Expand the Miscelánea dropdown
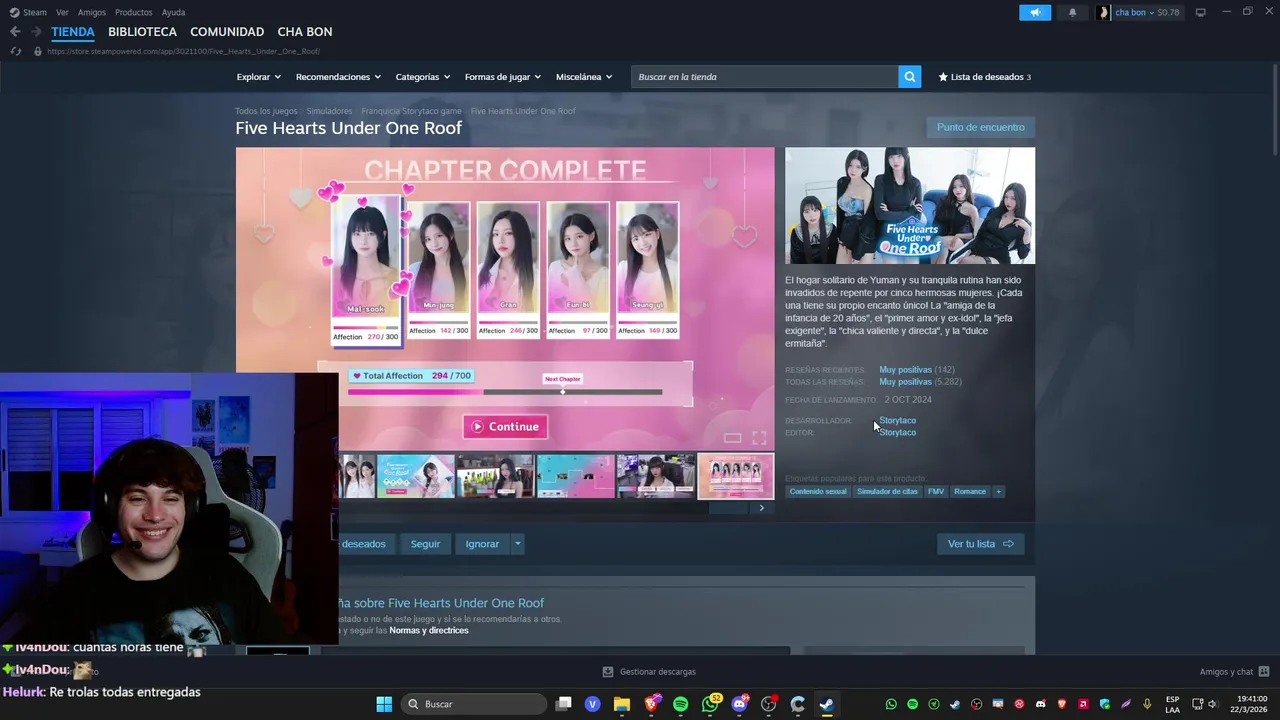Screen dimensions: 1280x720 [x=584, y=77]
